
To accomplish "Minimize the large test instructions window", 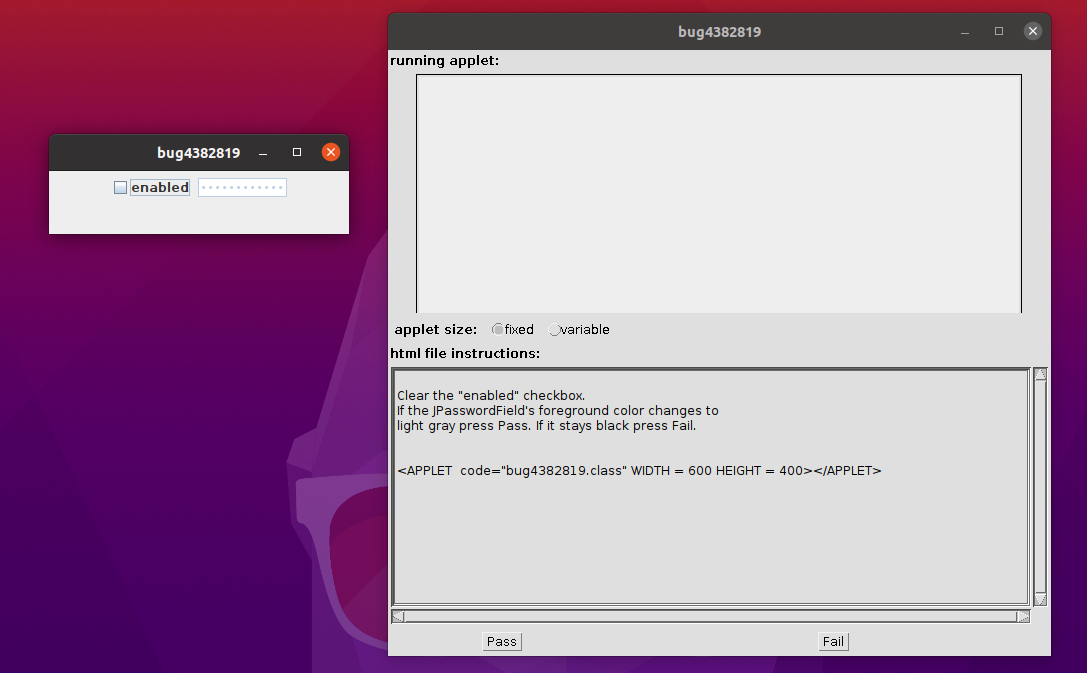I will 965,32.
